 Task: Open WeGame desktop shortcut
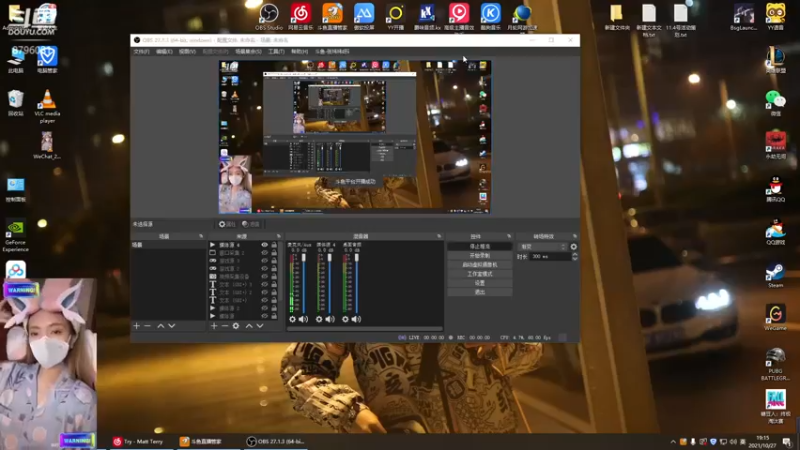775,318
